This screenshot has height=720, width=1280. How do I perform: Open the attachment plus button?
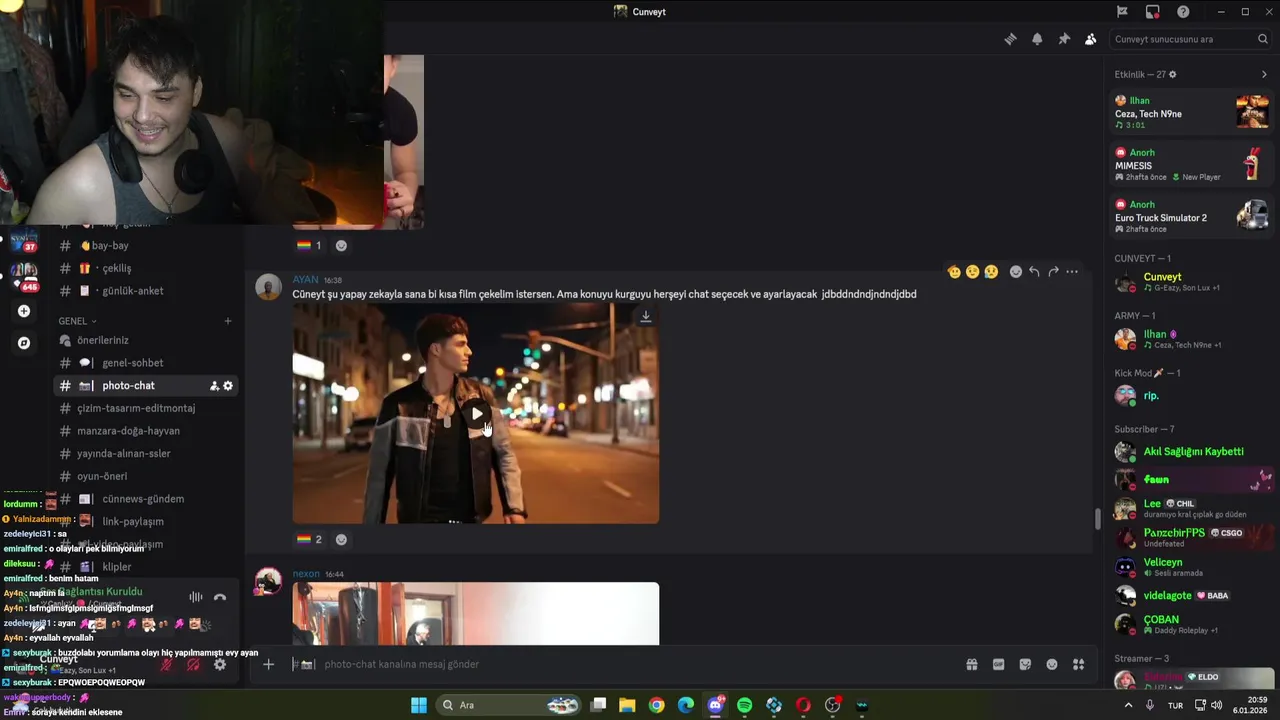pyautogui.click(x=268, y=664)
